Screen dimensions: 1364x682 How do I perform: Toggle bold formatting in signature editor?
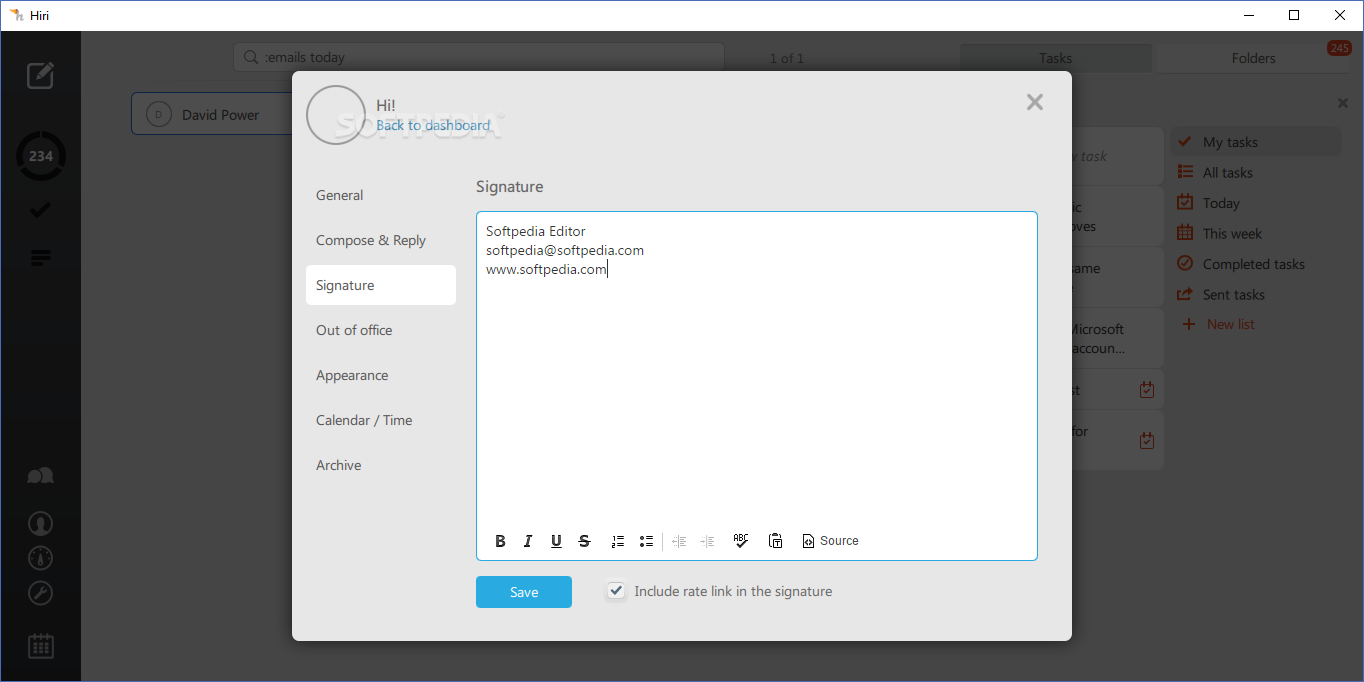coord(500,541)
